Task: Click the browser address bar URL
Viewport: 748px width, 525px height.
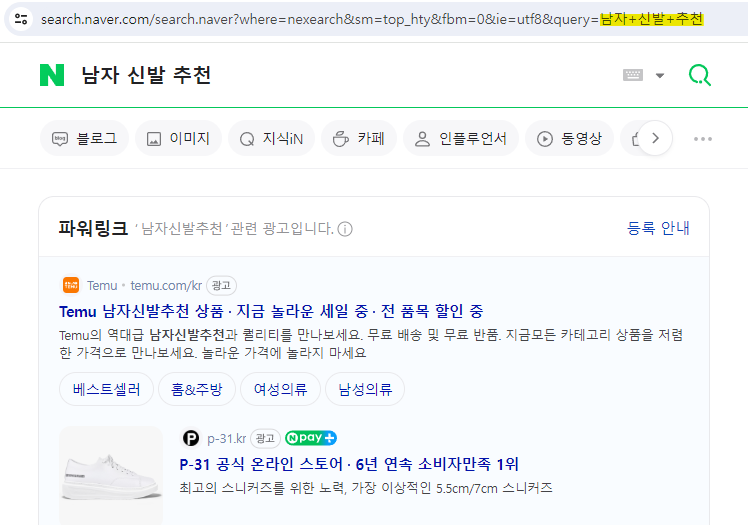Action: pos(372,19)
